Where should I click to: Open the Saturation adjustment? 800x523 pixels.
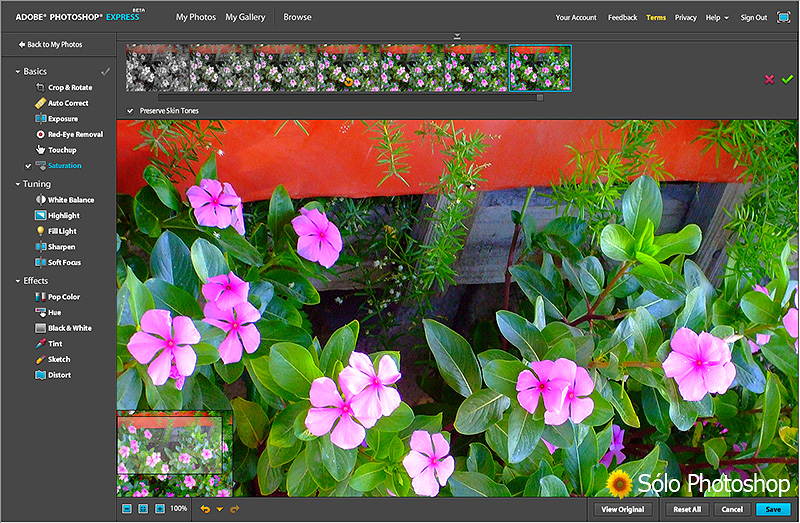pyautogui.click(x=58, y=165)
